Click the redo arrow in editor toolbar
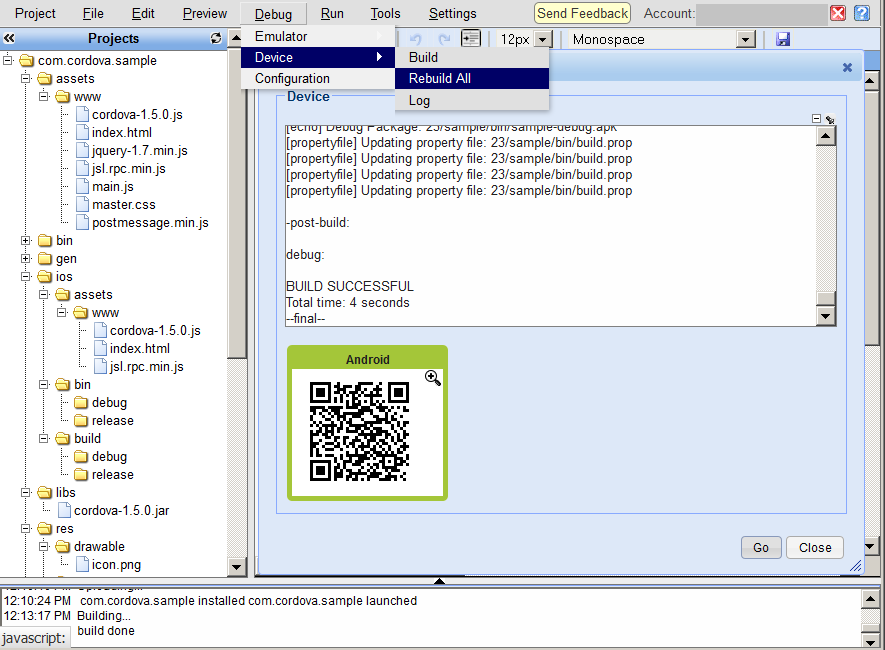Viewport: 885px width, 650px height. pyautogui.click(x=444, y=39)
